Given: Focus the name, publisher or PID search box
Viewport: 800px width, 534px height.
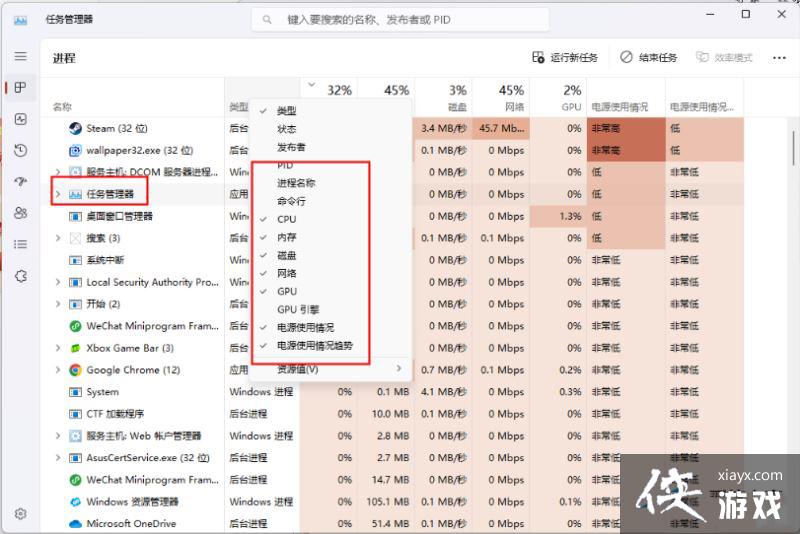Looking at the screenshot, I should coord(400,20).
